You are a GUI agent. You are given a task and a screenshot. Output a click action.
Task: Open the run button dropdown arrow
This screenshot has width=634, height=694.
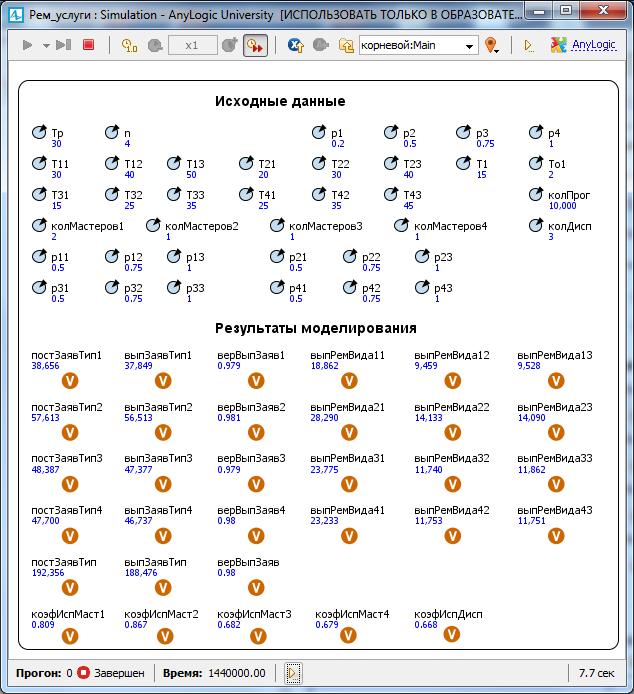point(46,46)
